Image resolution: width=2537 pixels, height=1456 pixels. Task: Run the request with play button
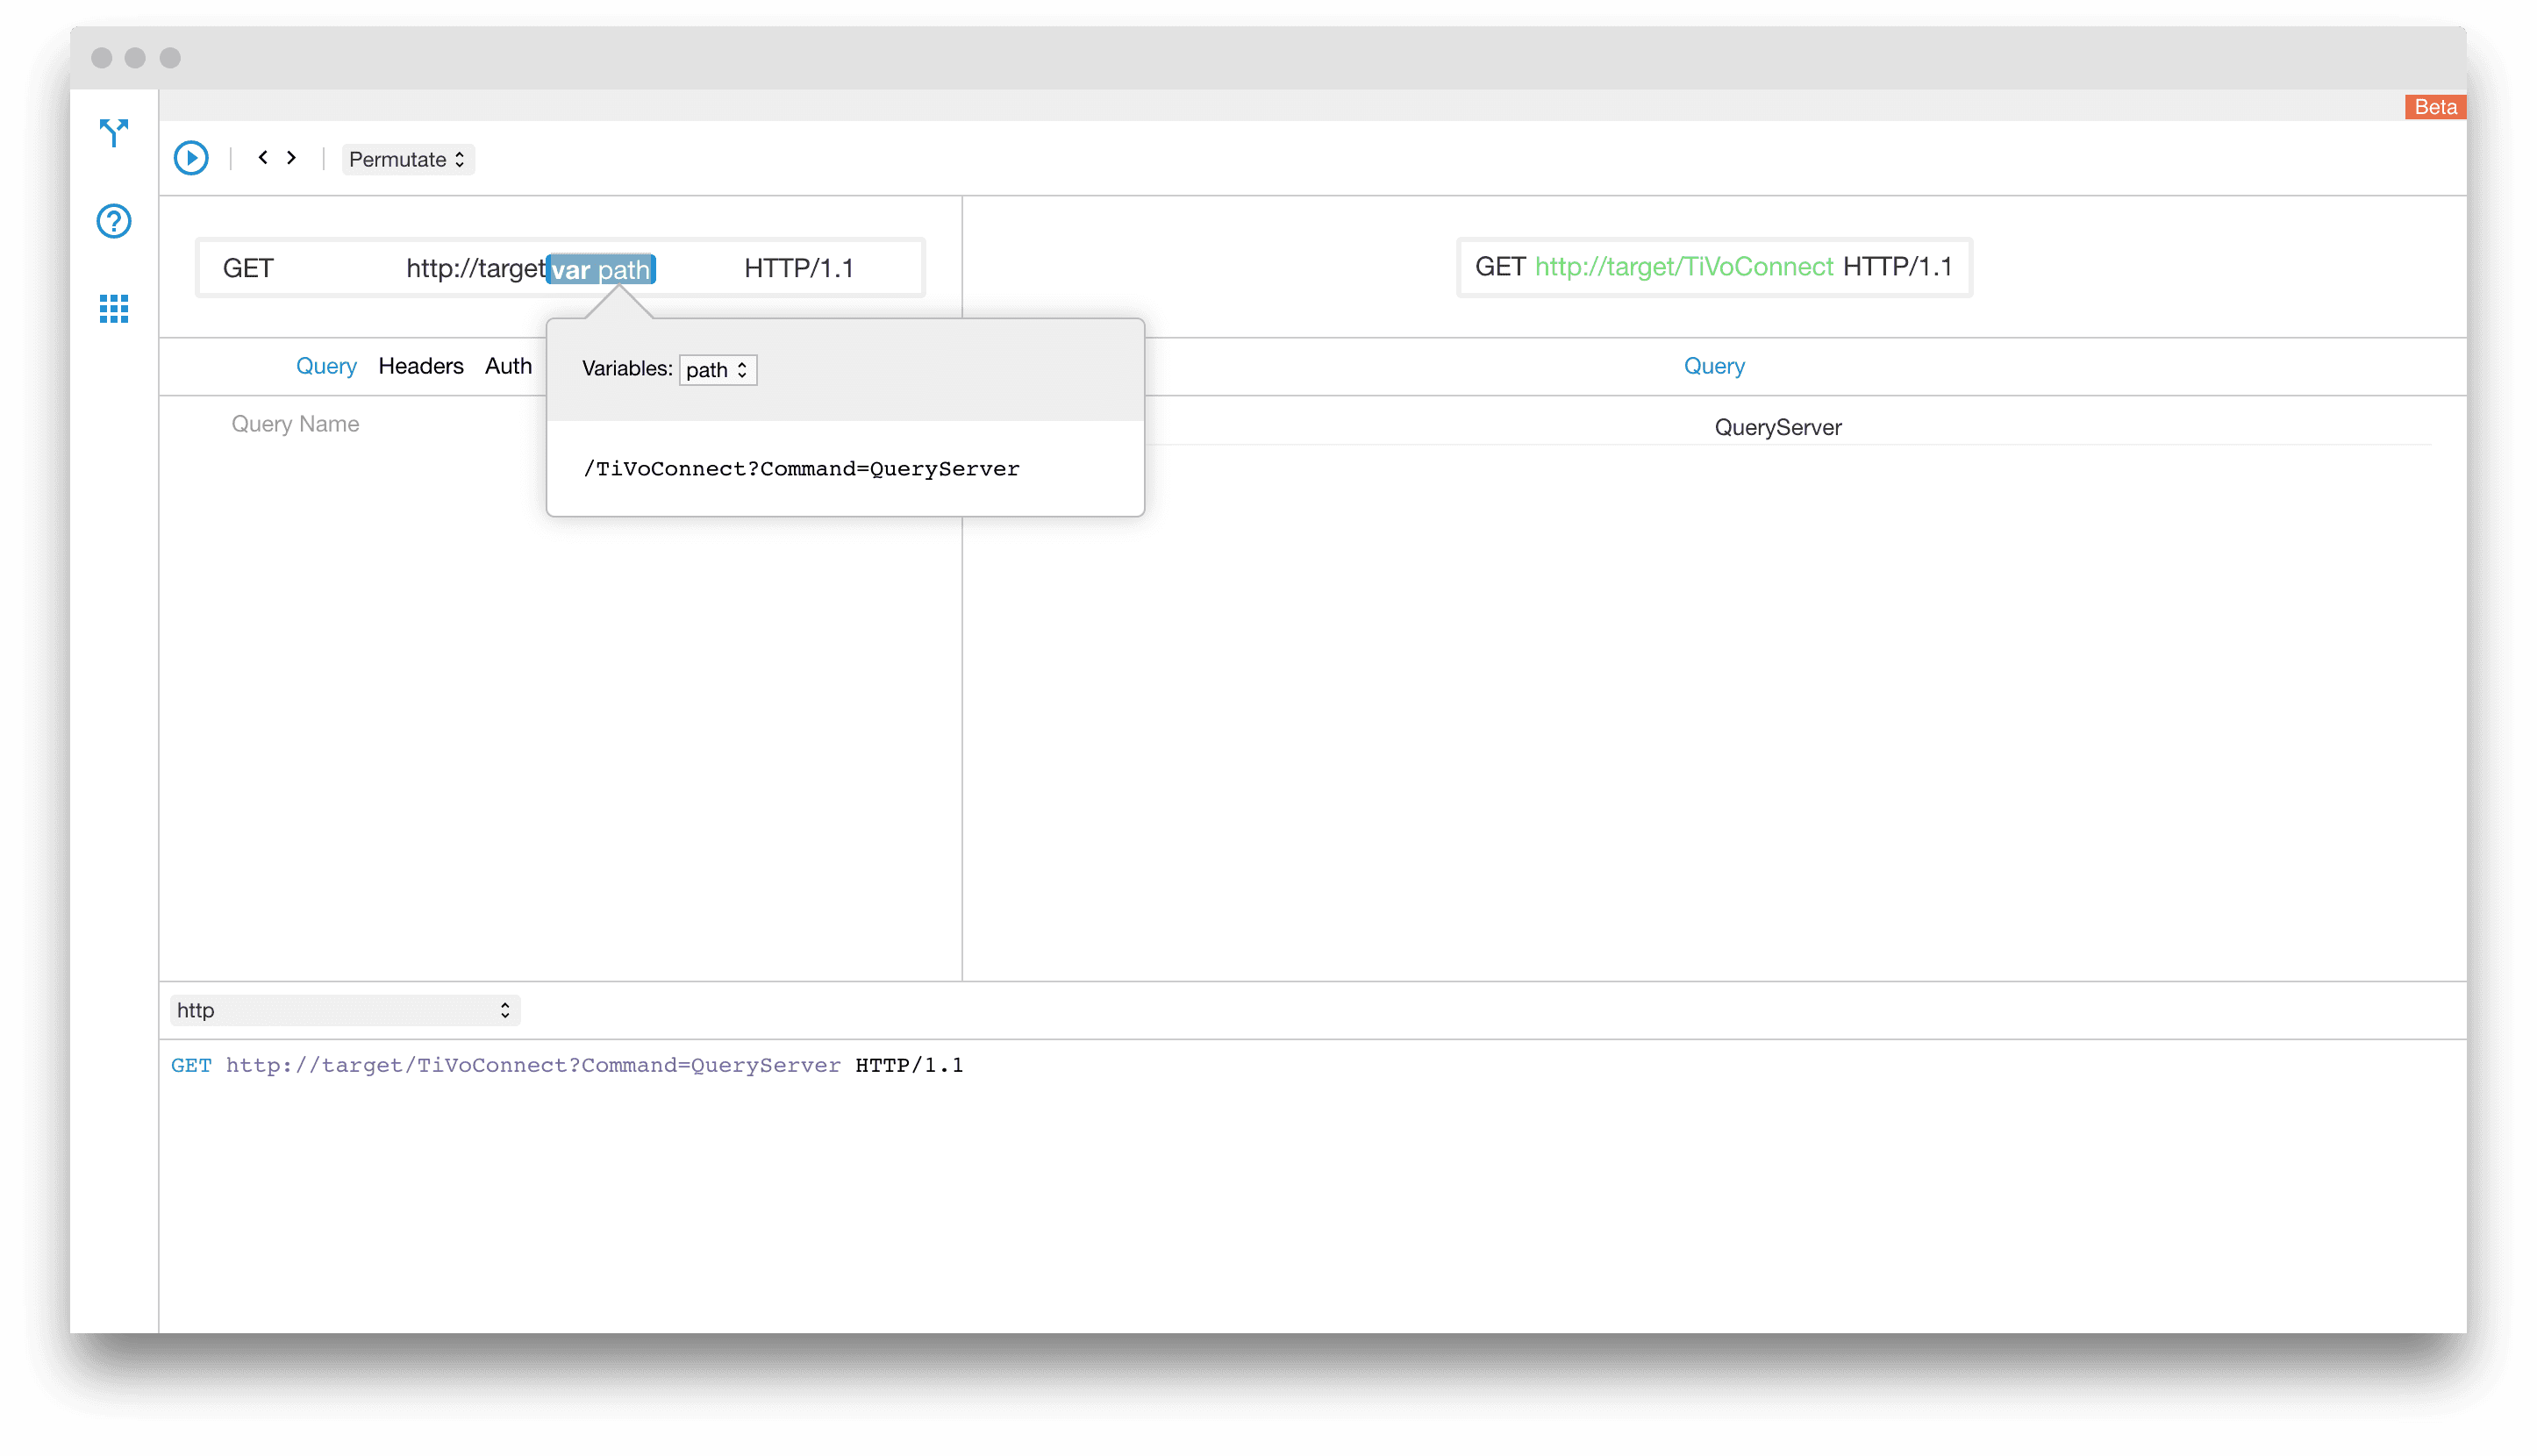[x=191, y=158]
